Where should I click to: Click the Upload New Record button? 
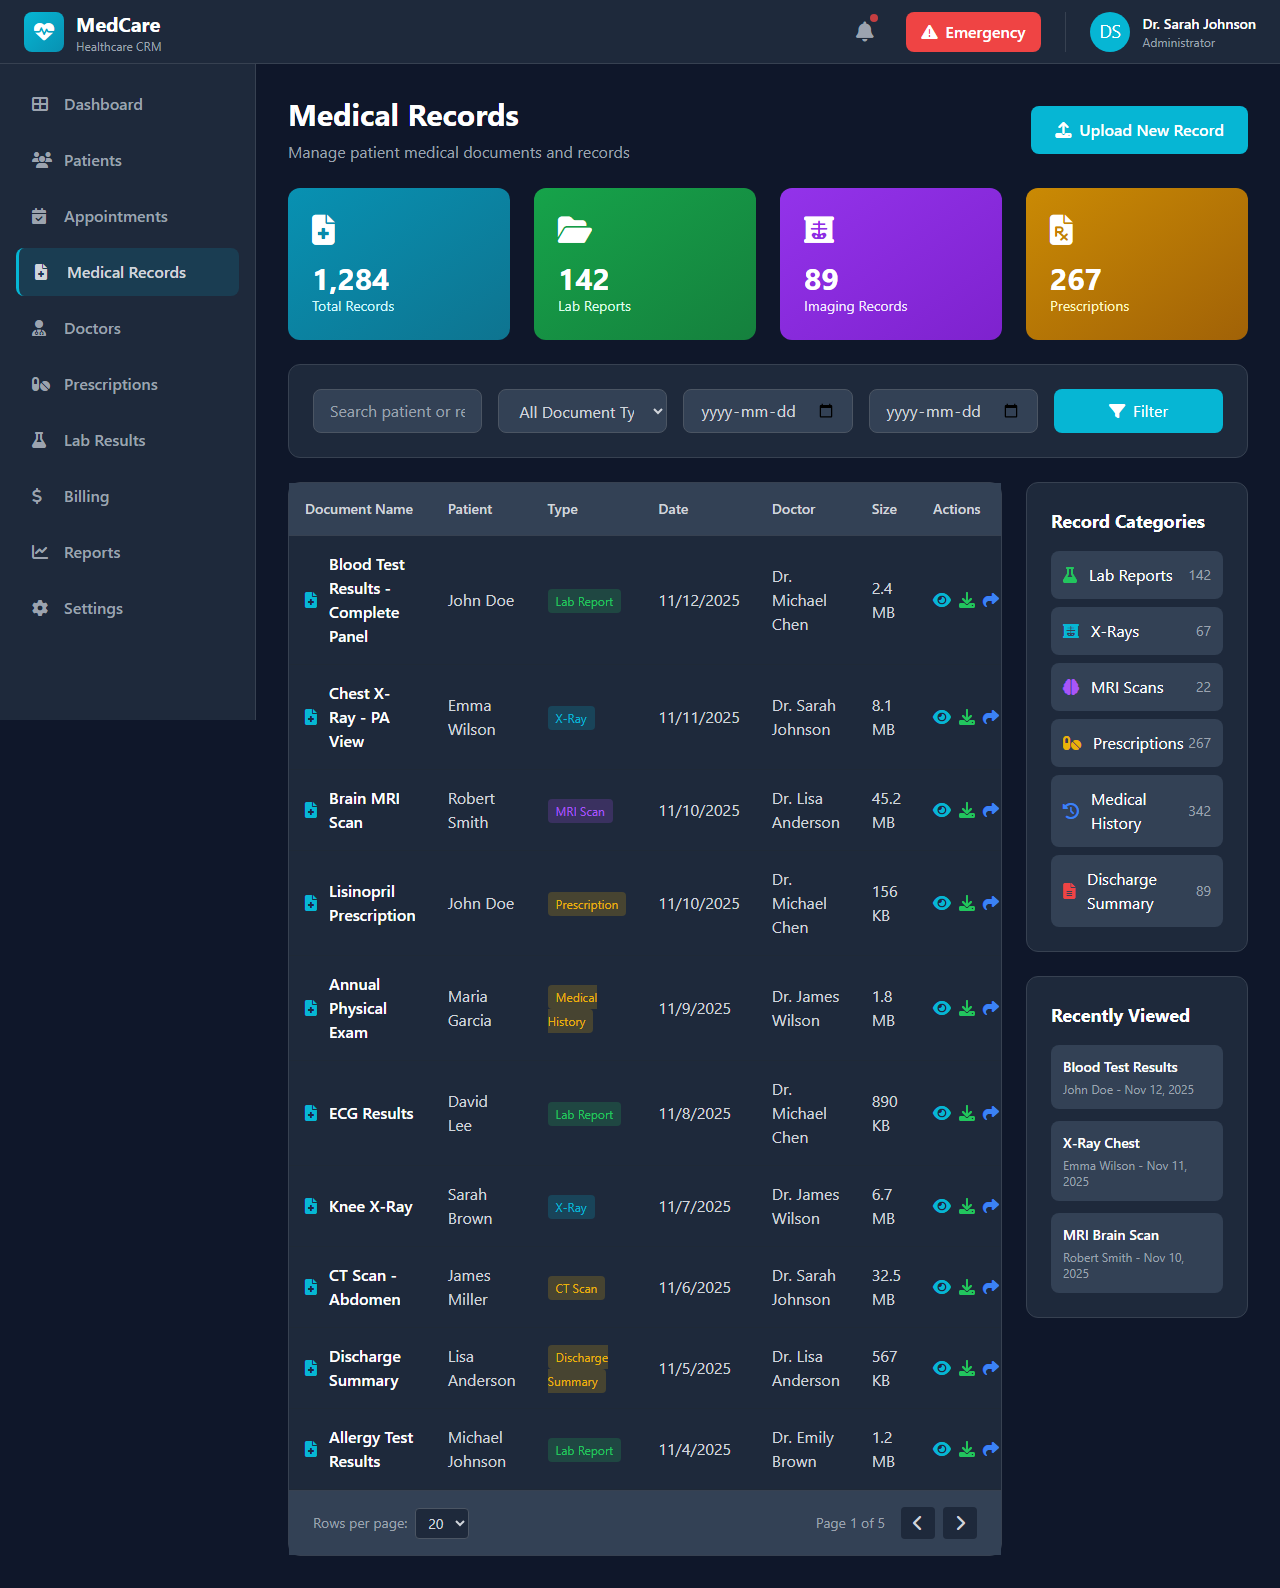pyautogui.click(x=1139, y=130)
